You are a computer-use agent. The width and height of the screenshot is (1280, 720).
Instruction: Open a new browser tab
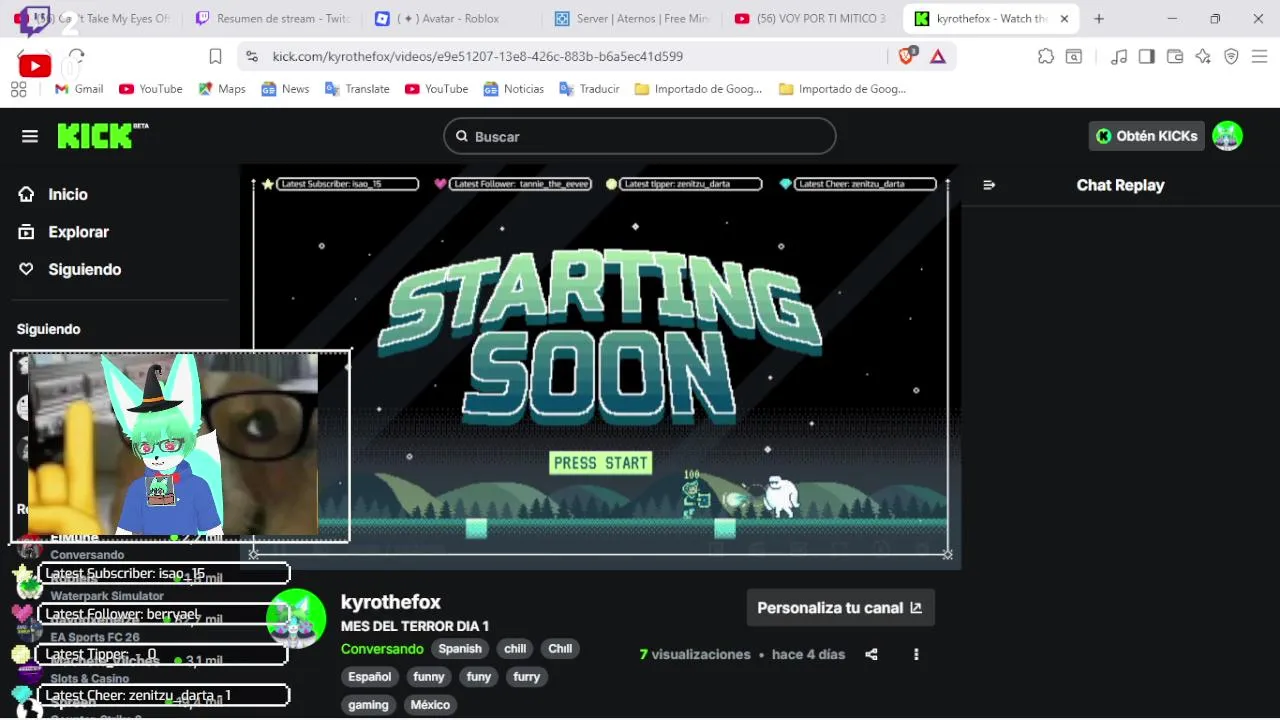click(x=1099, y=19)
